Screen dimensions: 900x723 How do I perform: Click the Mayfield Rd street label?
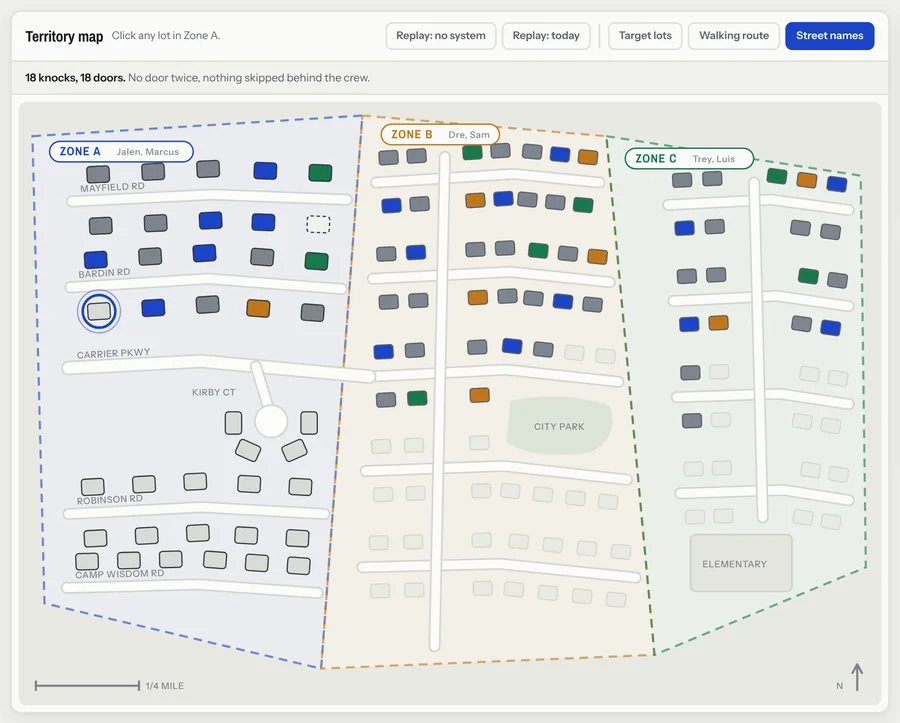(112, 188)
